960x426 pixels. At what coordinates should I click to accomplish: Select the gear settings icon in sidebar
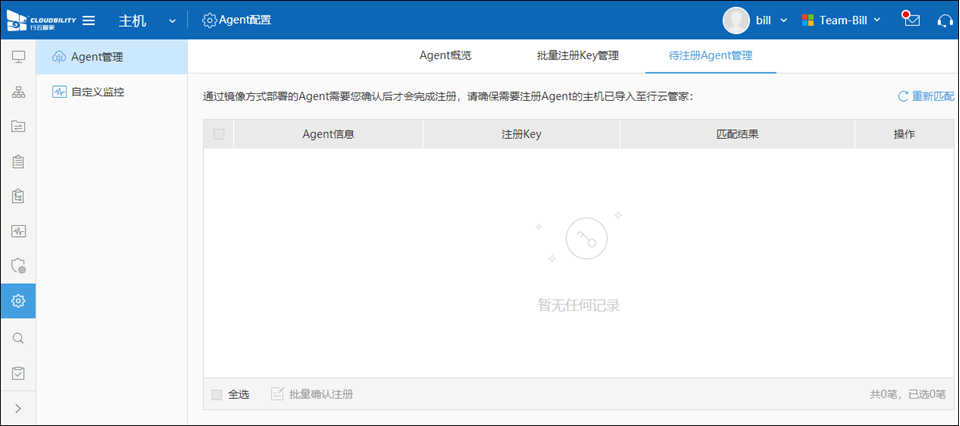[x=18, y=301]
